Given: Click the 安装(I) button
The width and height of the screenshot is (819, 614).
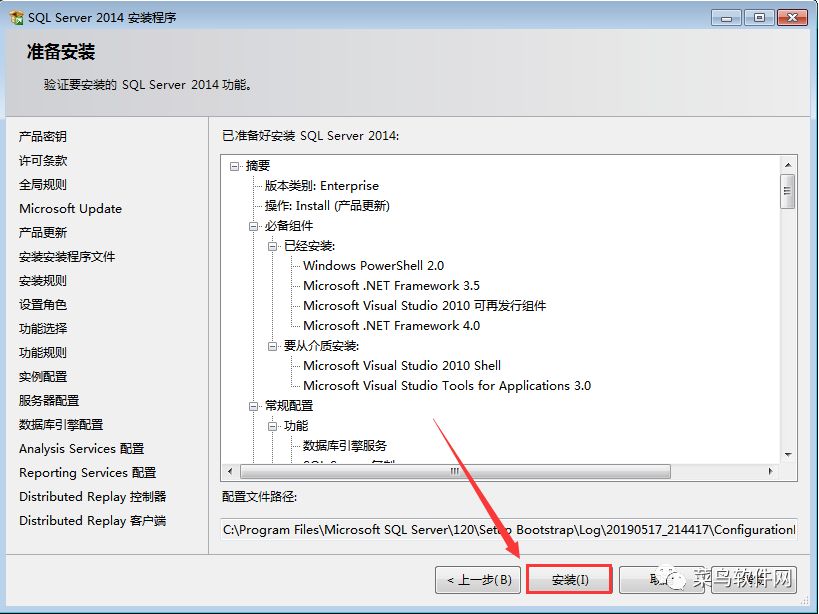Looking at the screenshot, I should coord(568,579).
